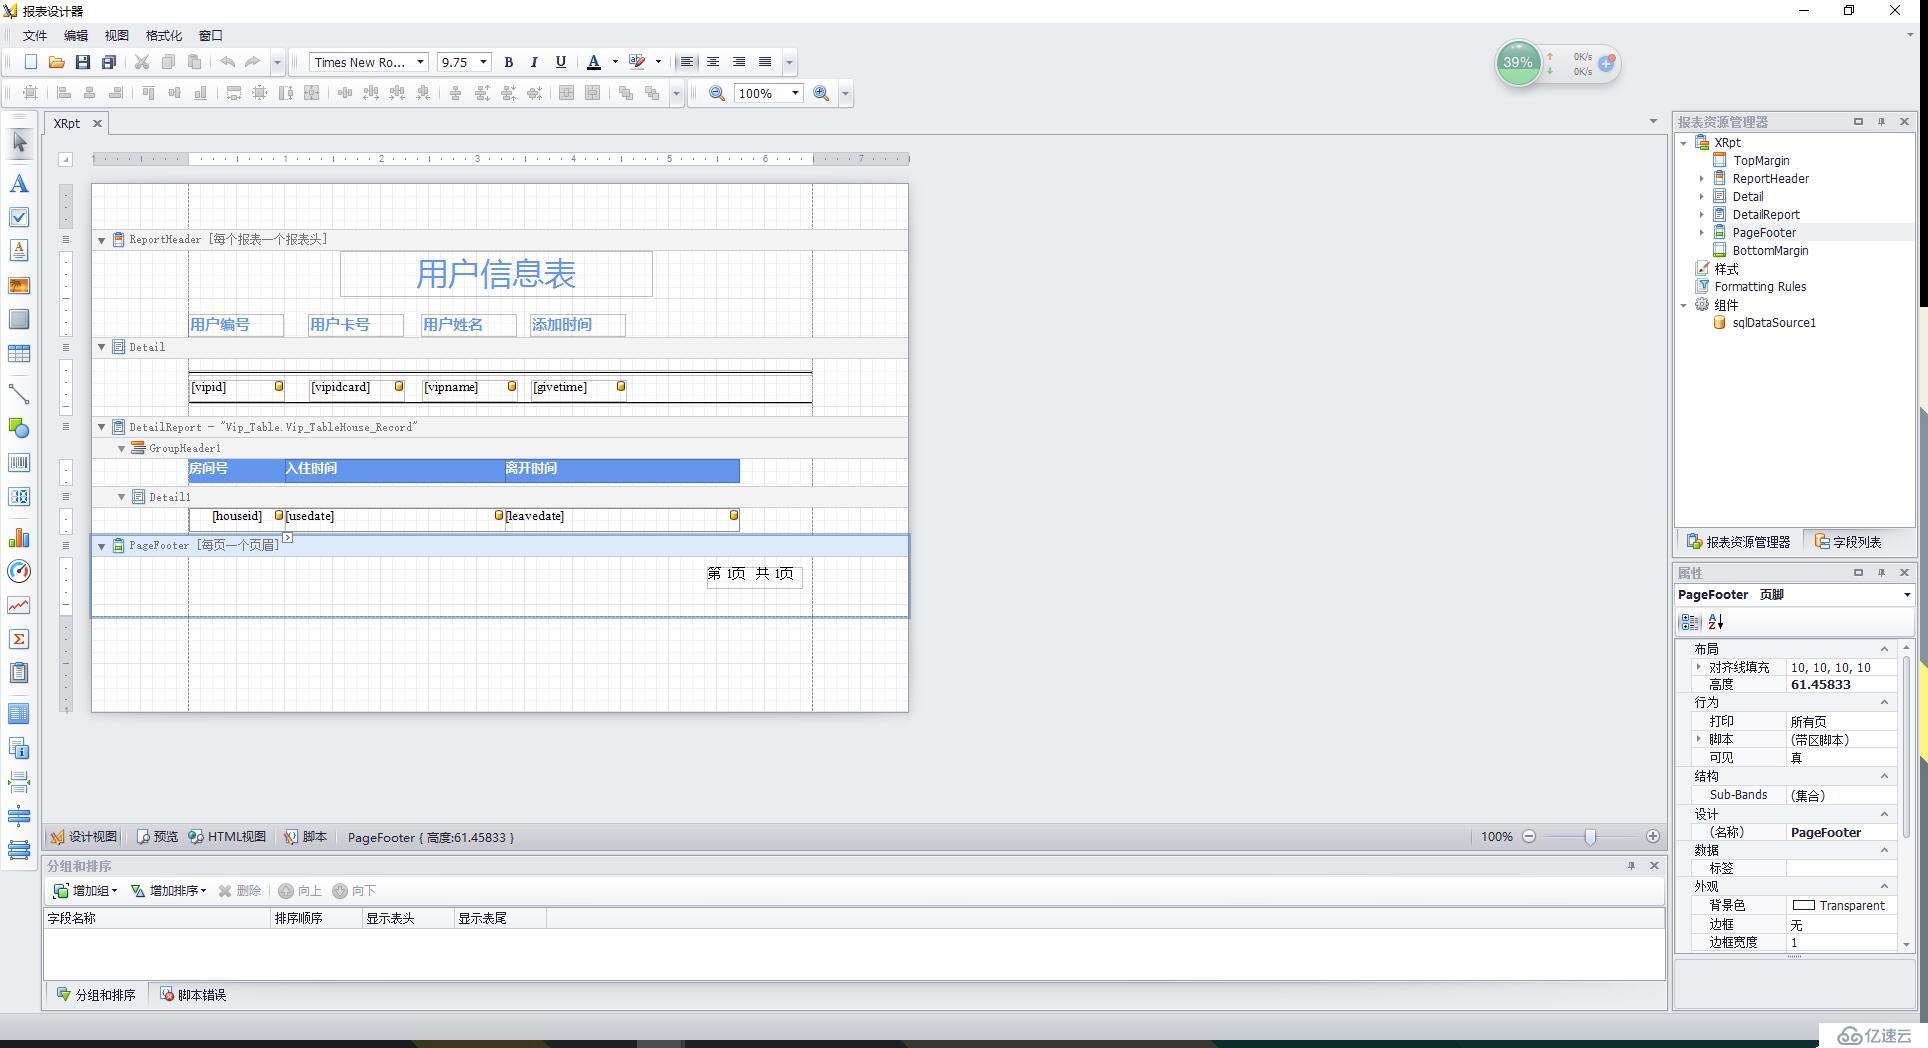Open the background color fill tool
Image resolution: width=1928 pixels, height=1048 pixels.
[637, 62]
